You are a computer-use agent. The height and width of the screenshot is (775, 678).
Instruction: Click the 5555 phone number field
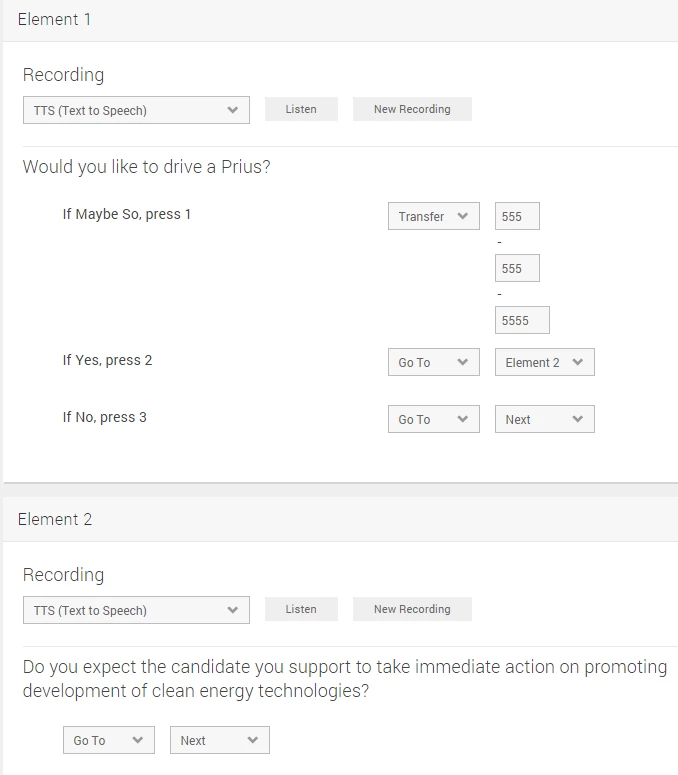click(522, 320)
